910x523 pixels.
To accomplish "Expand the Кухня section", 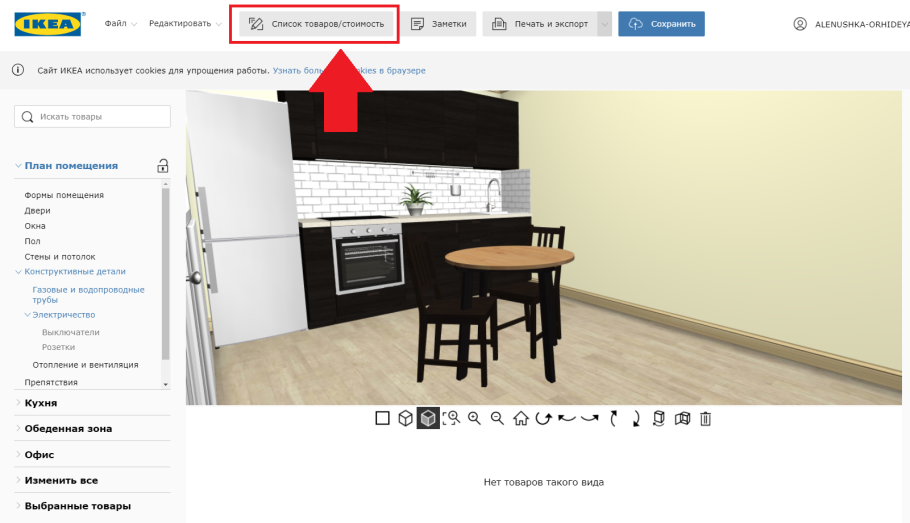I will pyautogui.click(x=41, y=403).
